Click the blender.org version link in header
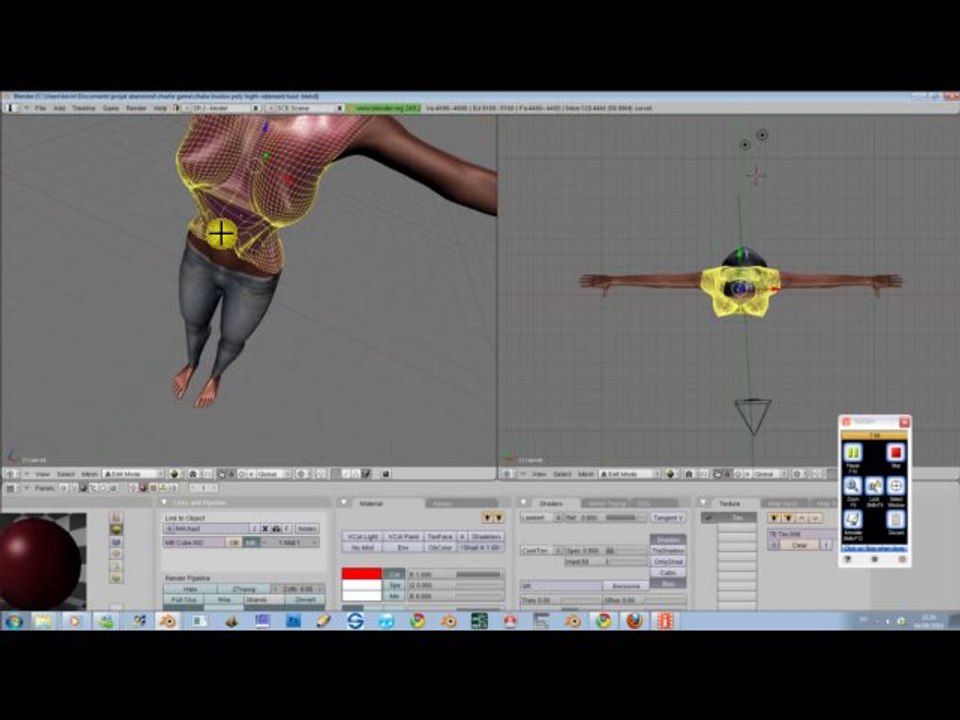The width and height of the screenshot is (960, 720). coord(384,108)
